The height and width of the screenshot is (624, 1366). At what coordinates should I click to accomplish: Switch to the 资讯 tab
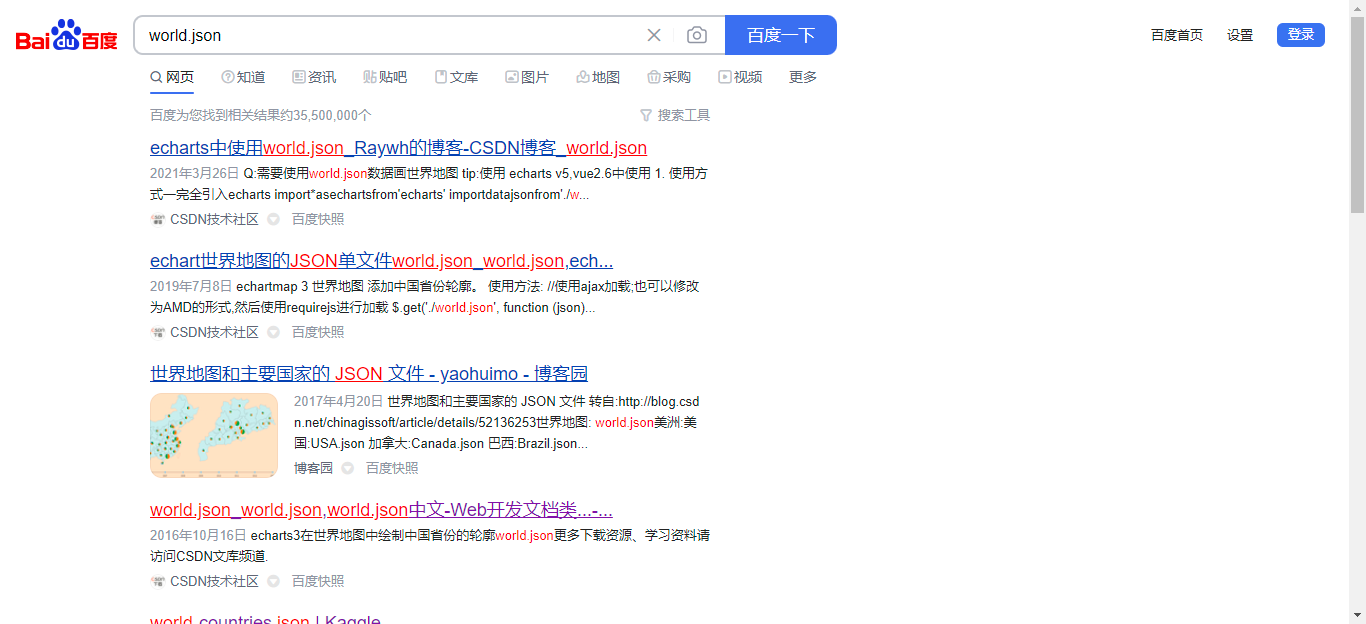coord(314,77)
